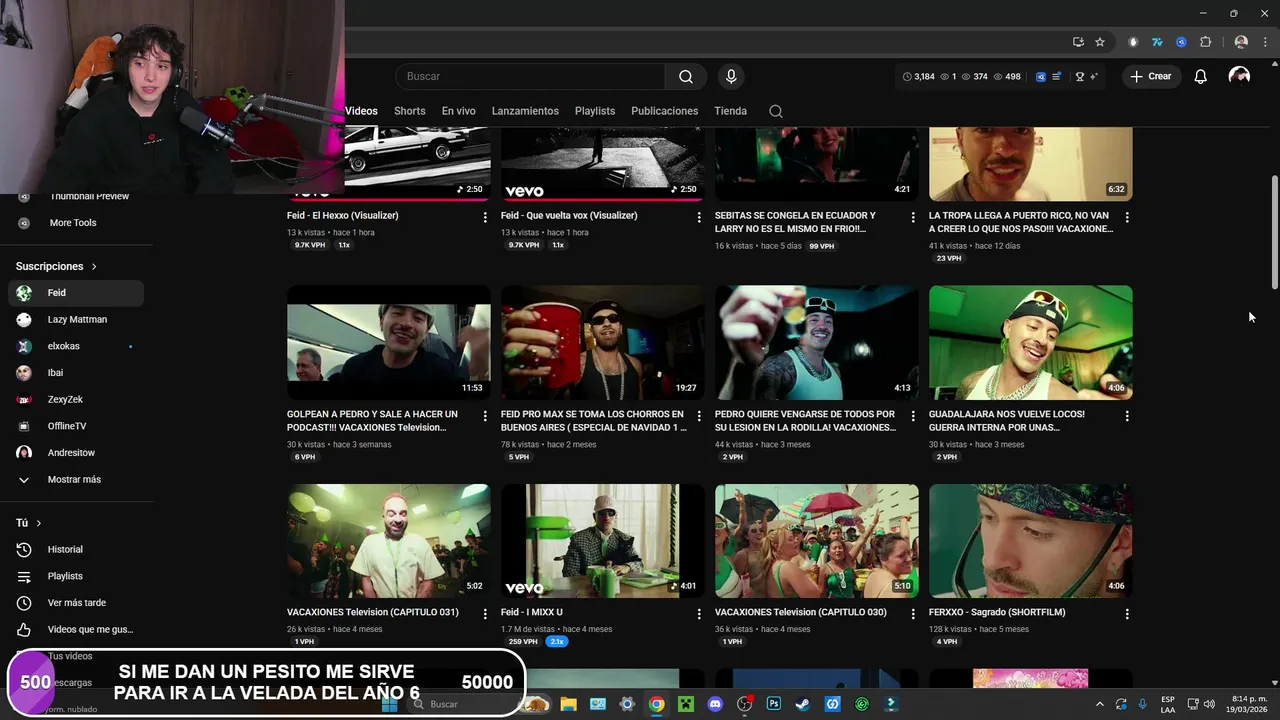Play VACAXIONES Television CAPITULO 030 thumbnail
Image resolution: width=1280 pixels, height=720 pixels.
(x=817, y=541)
